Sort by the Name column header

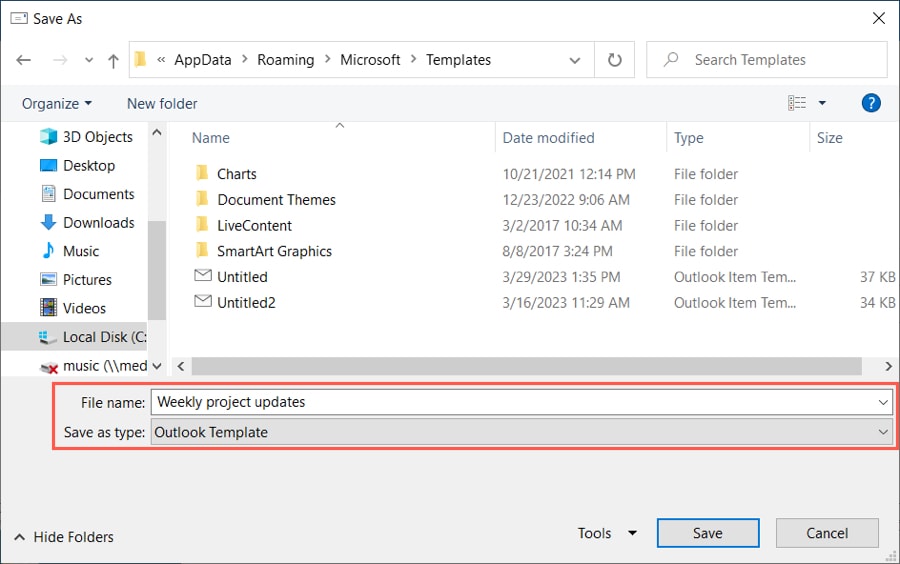[x=210, y=138]
